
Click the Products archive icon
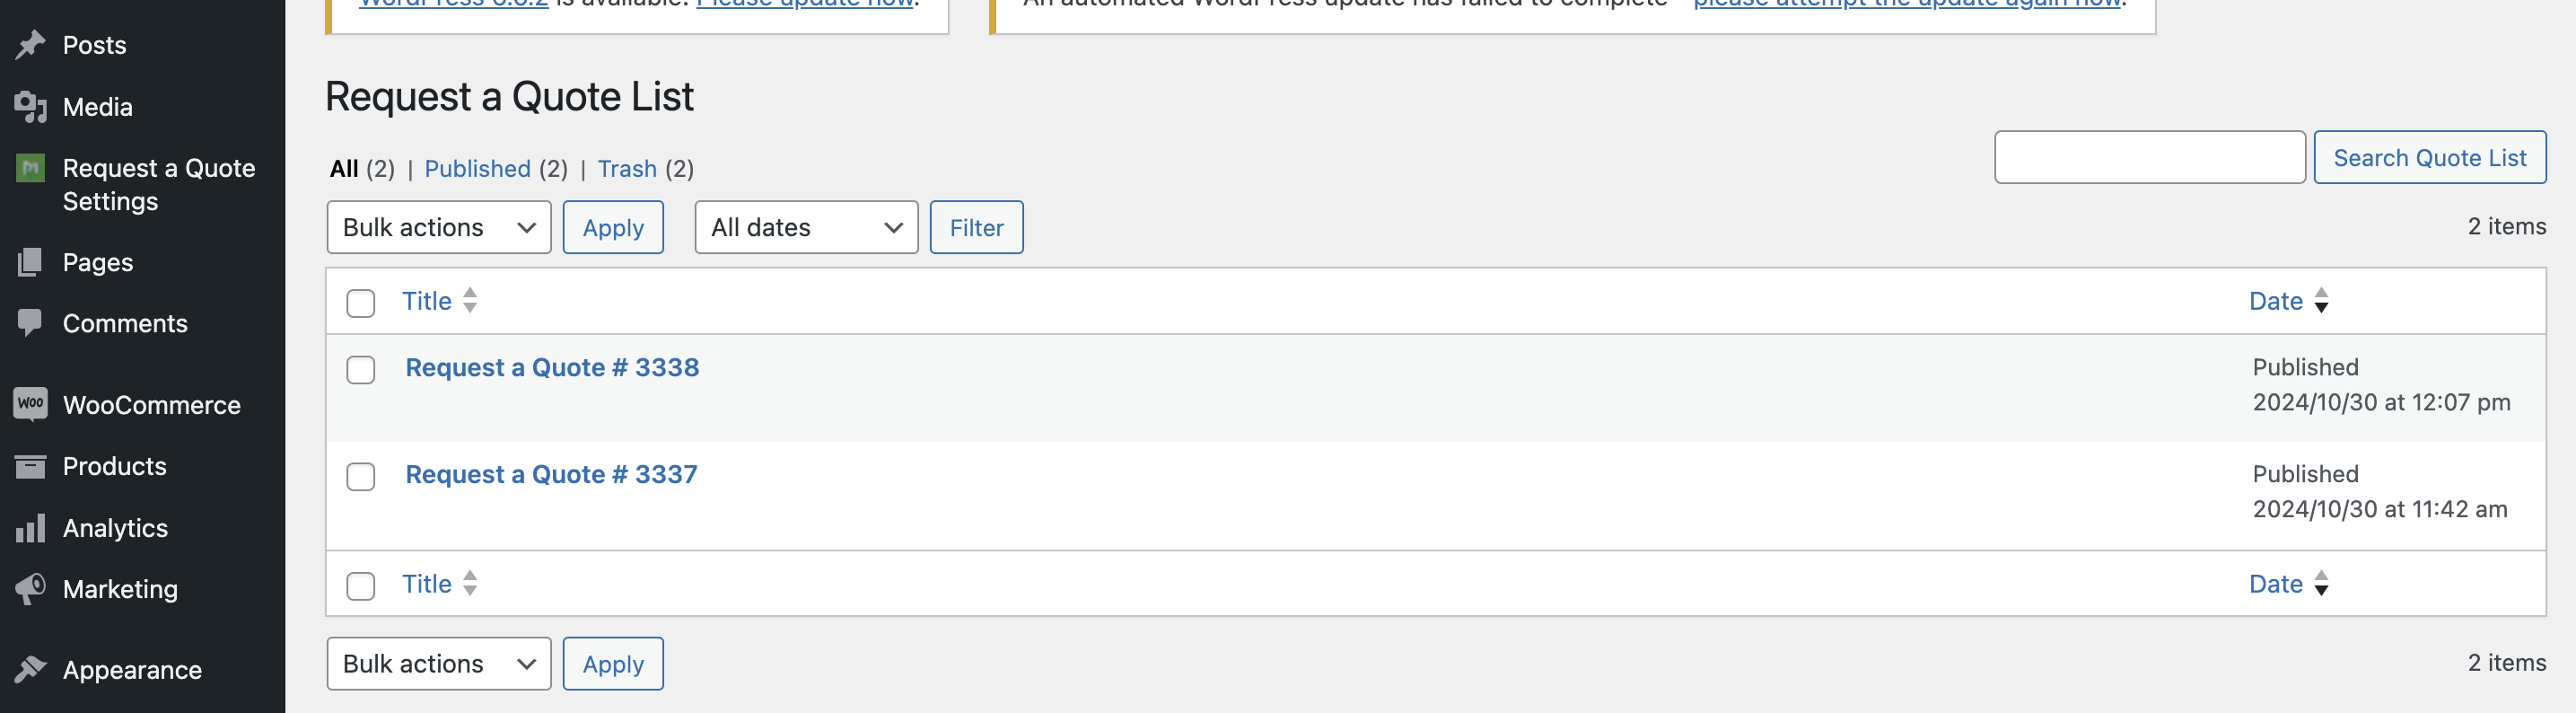click(31, 466)
